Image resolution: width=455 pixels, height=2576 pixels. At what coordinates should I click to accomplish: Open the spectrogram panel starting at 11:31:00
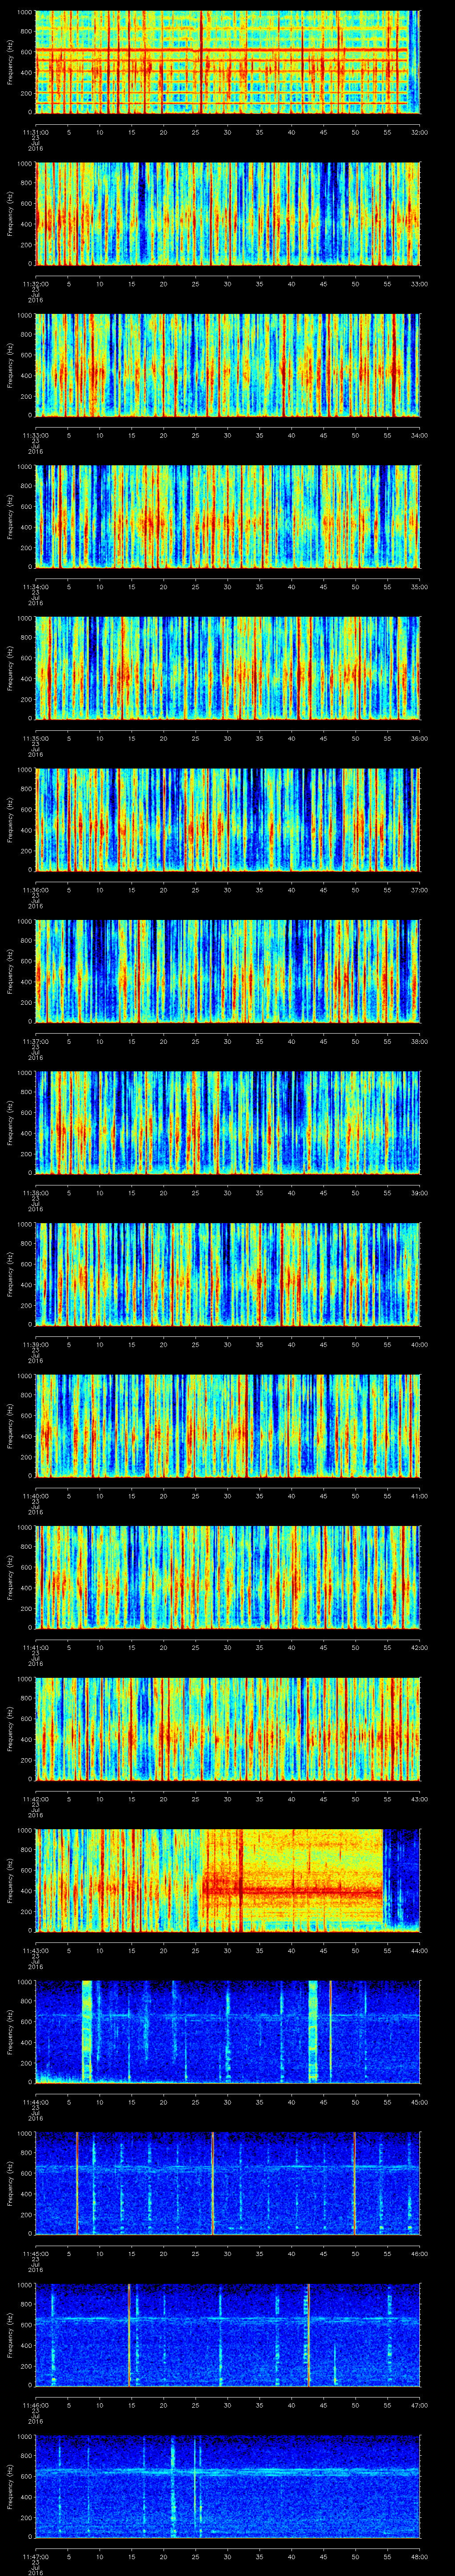[x=228, y=63]
